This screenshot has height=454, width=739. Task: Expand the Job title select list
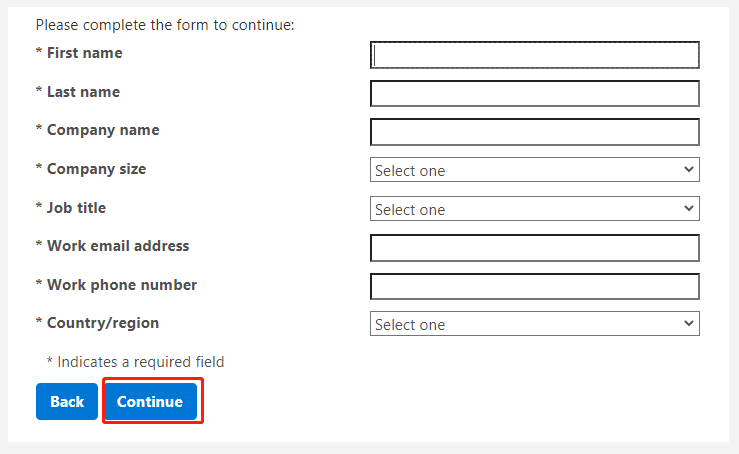click(x=534, y=208)
